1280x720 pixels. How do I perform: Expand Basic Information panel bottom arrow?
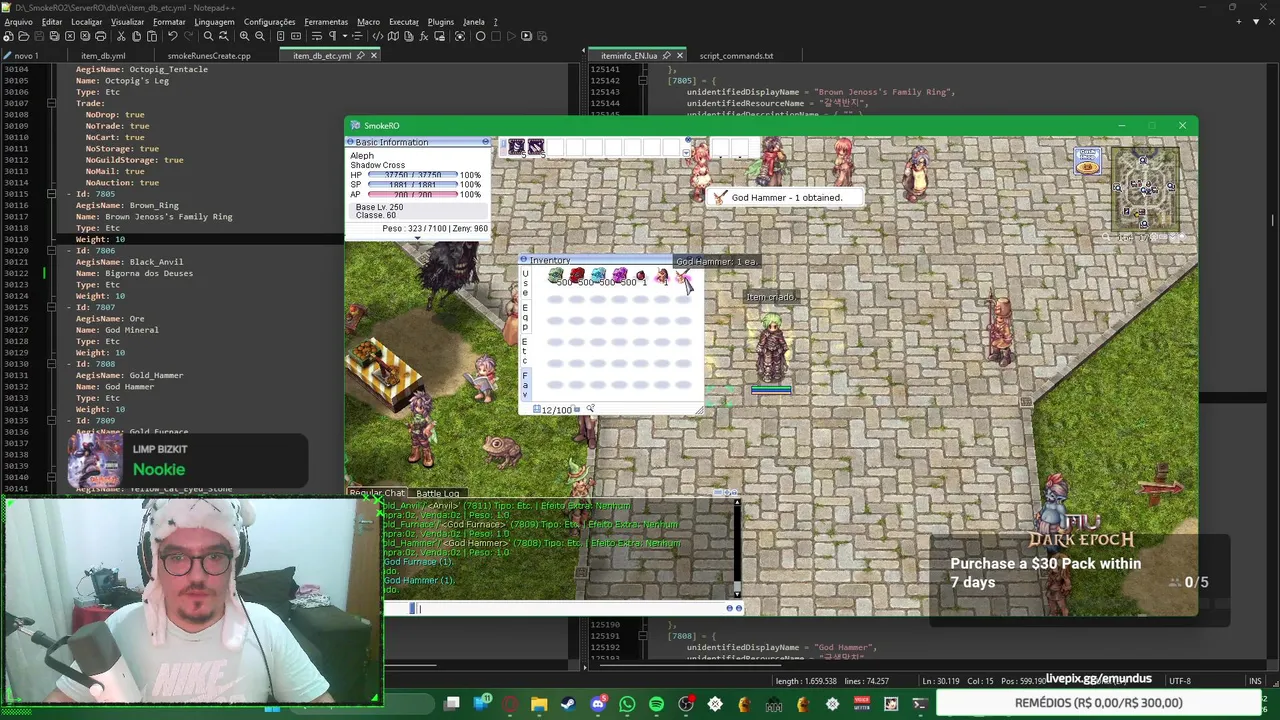tap(418, 238)
